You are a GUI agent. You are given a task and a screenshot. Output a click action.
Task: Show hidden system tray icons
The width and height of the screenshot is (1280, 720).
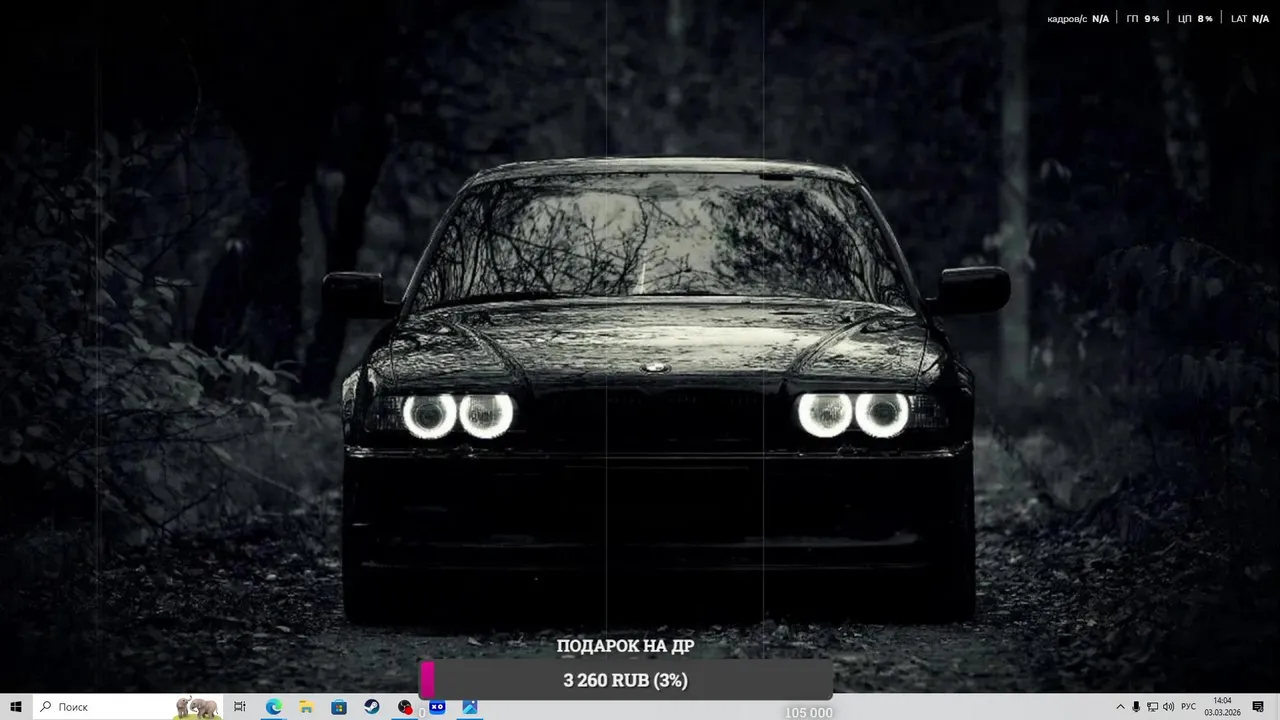pos(1120,707)
